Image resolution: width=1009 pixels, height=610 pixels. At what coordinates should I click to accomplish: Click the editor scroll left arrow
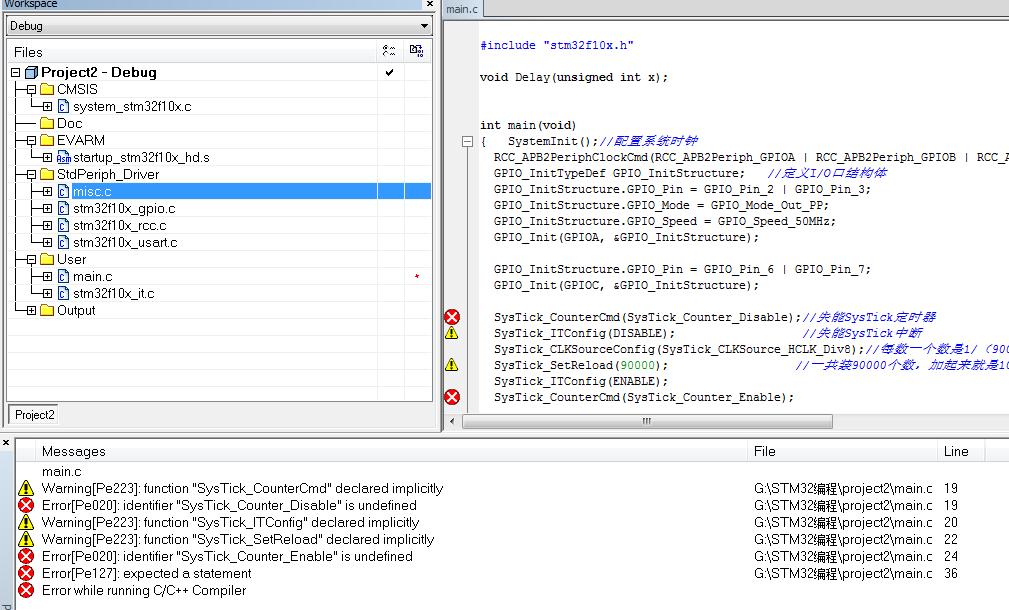452,421
